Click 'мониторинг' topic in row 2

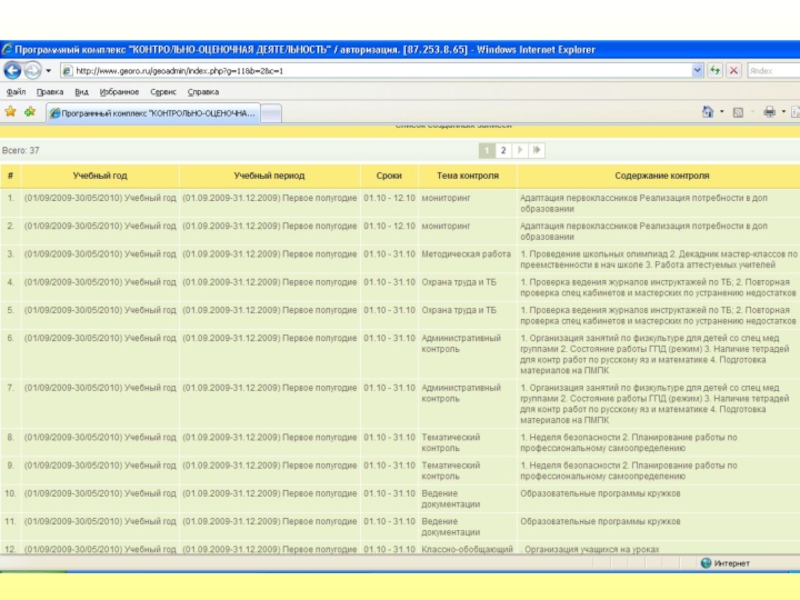point(446,226)
